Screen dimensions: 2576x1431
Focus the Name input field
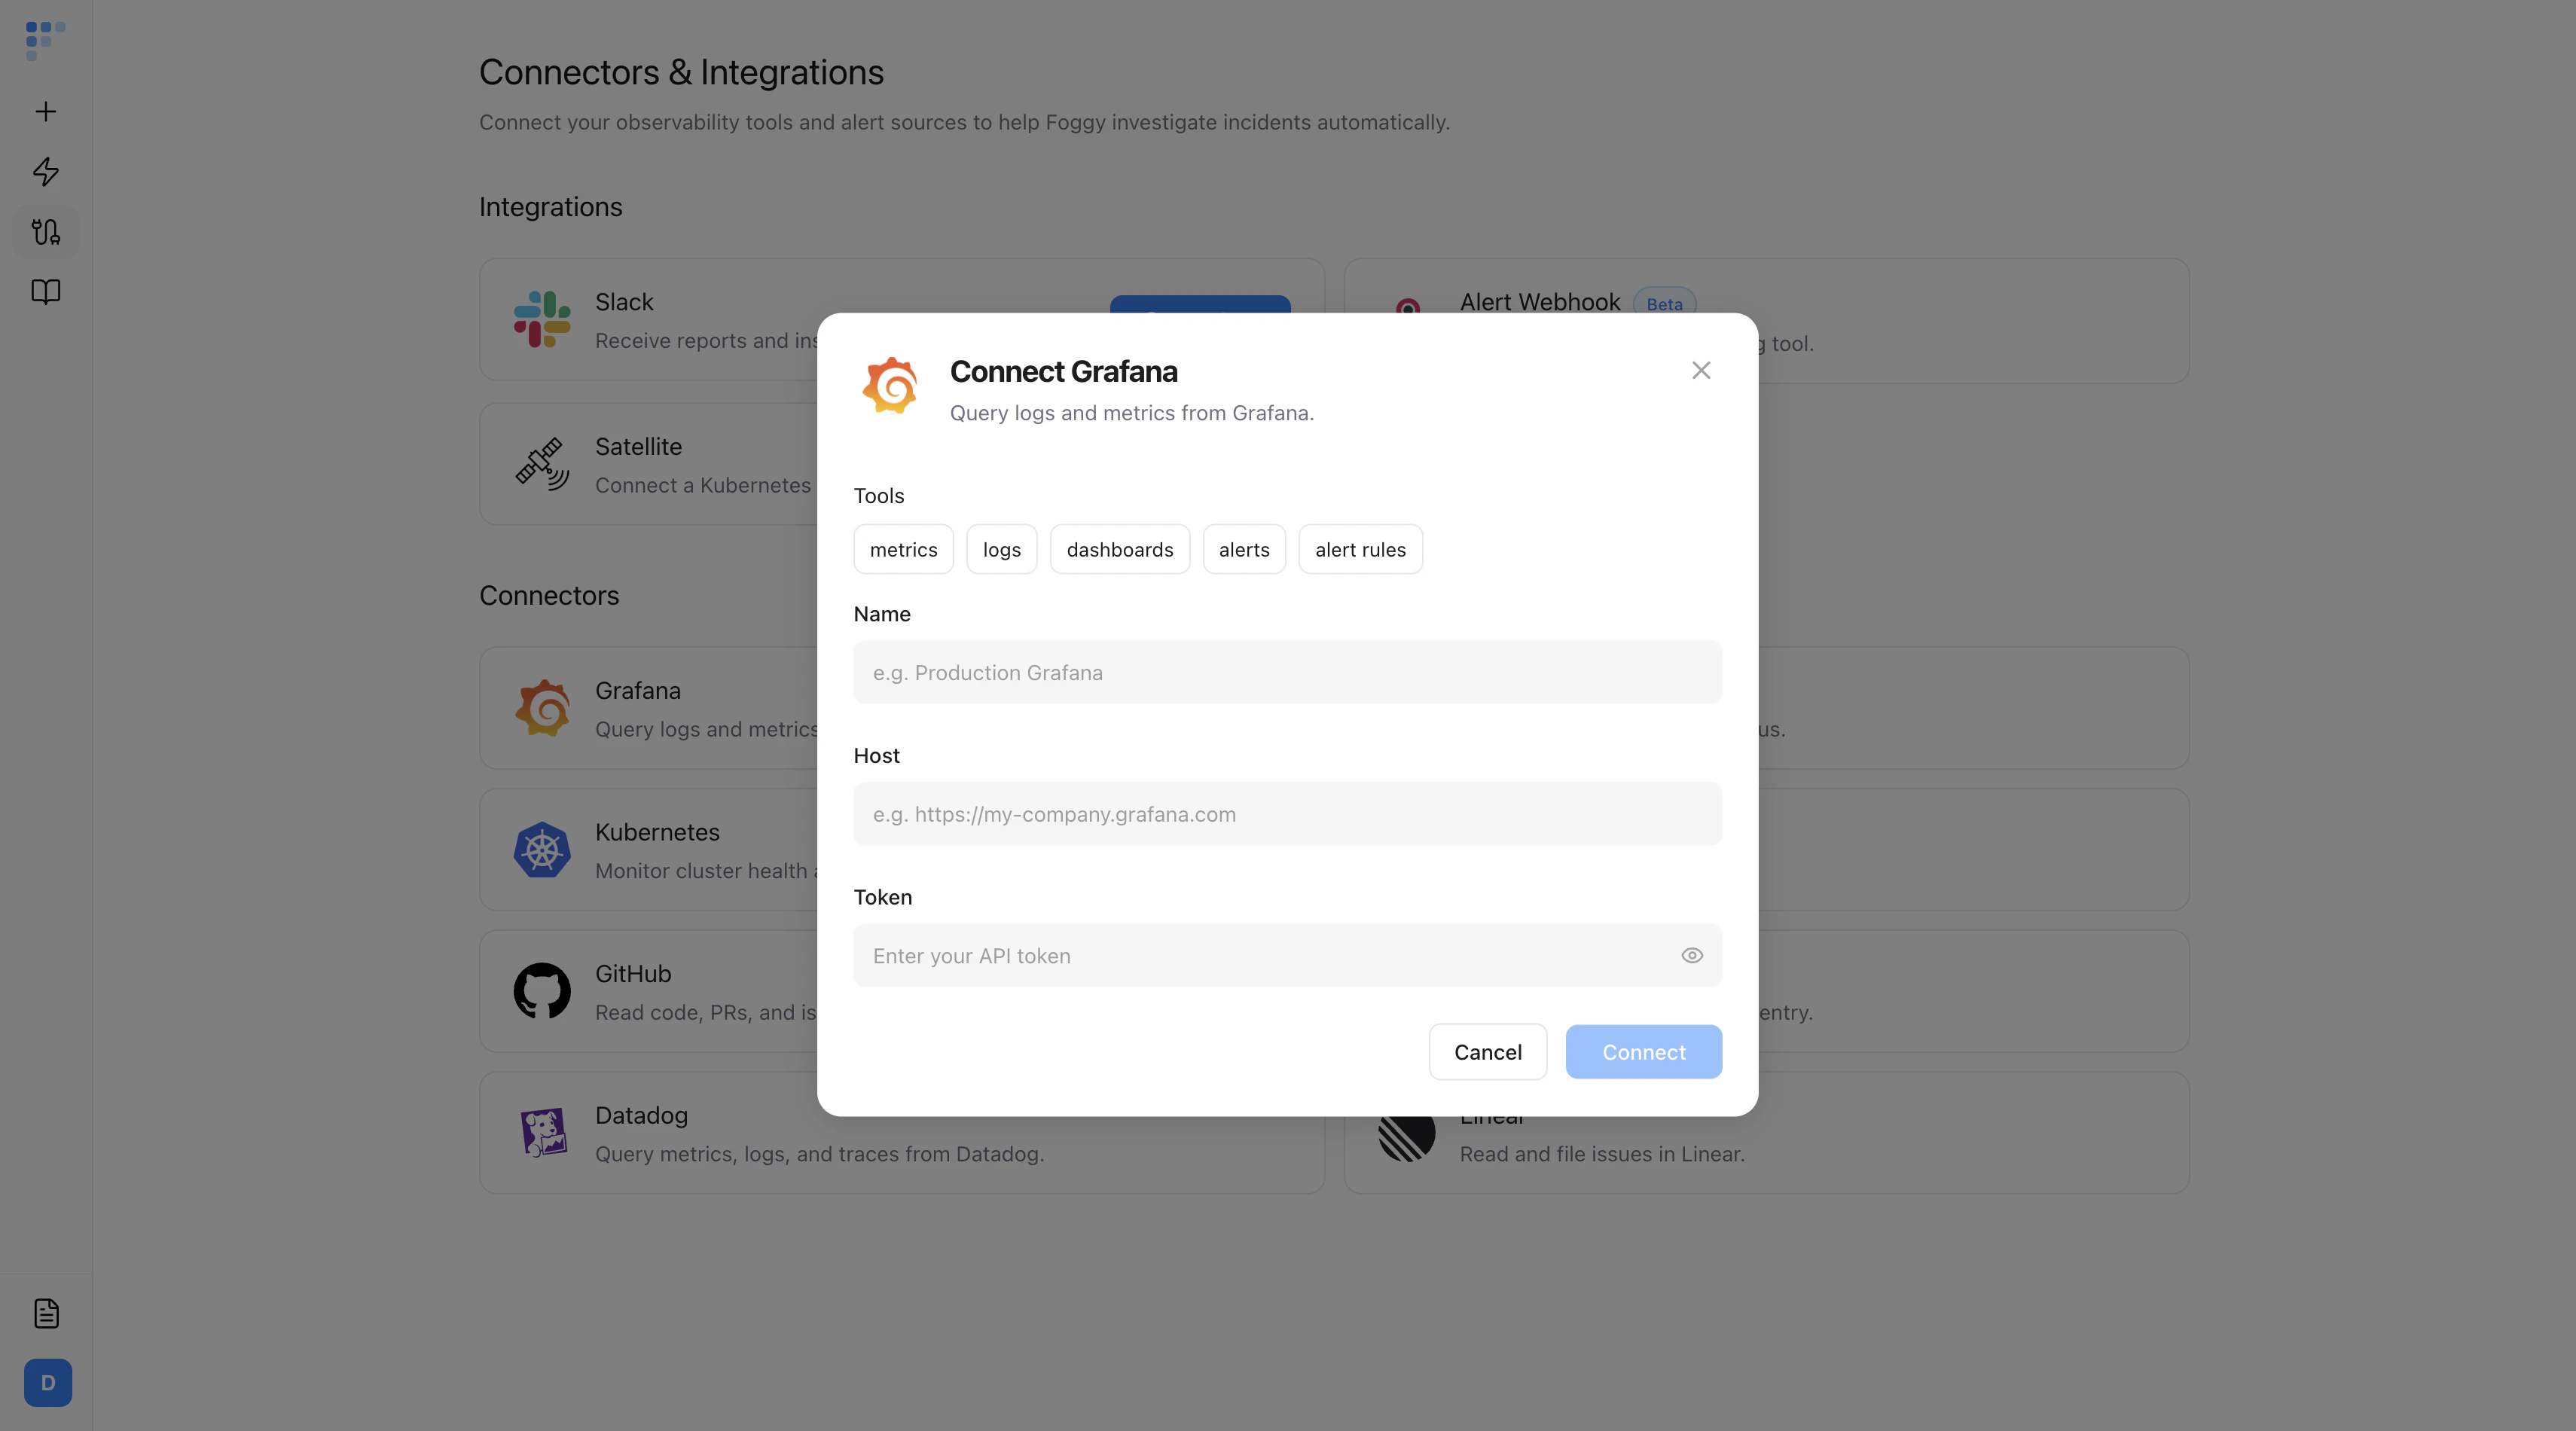(1288, 672)
